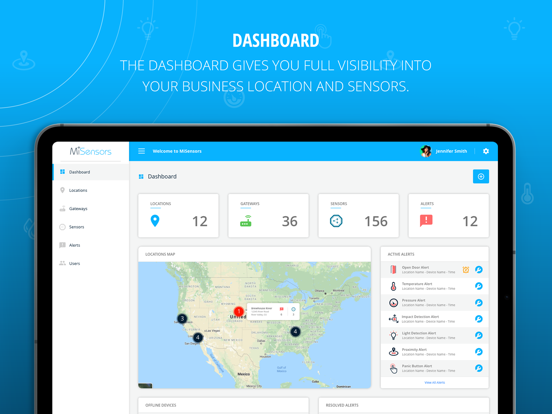552x414 pixels.
Task: Resolve Temperature Alert with wrench icon
Action: [x=478, y=286]
